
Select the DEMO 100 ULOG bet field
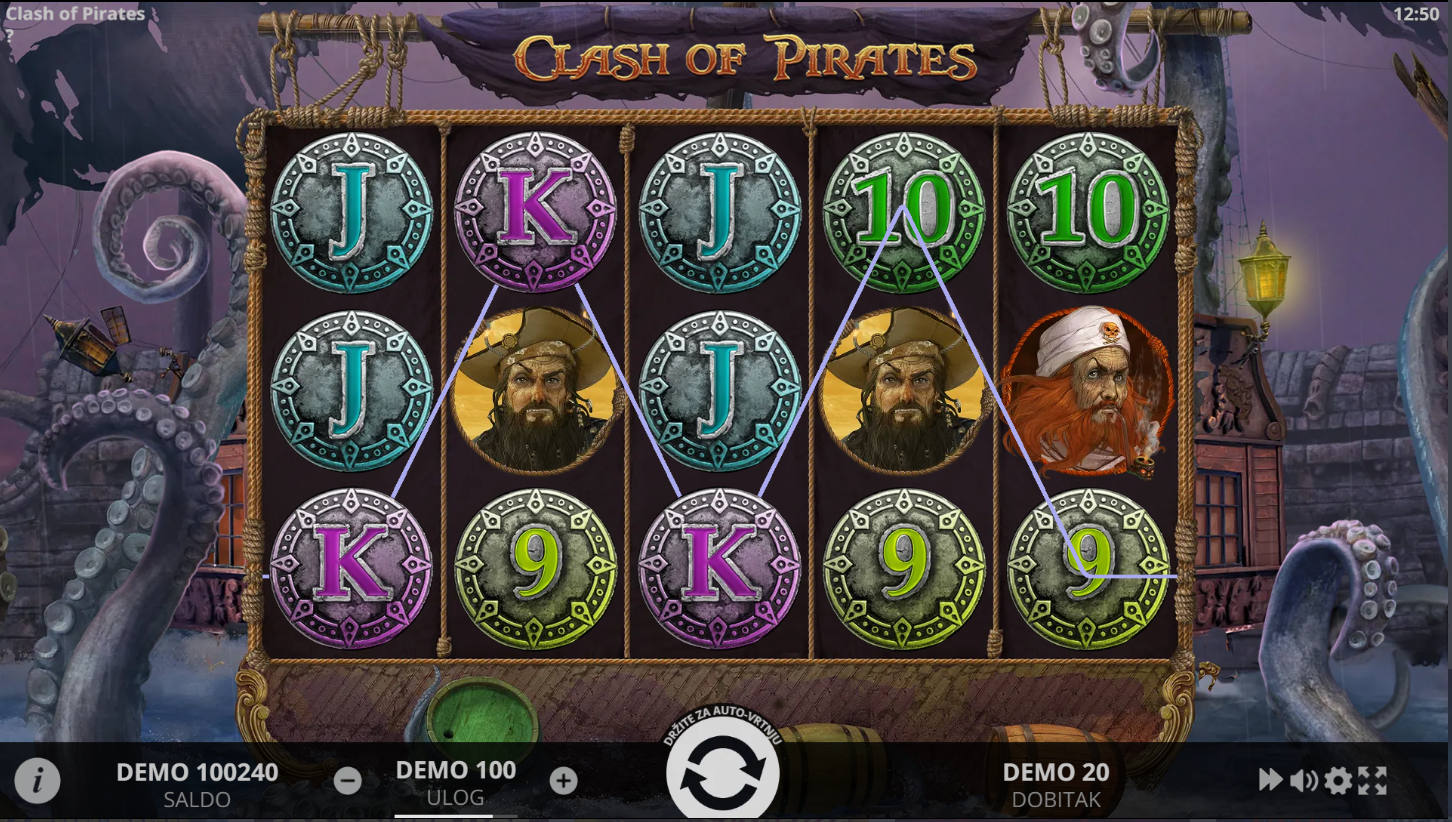pyautogui.click(x=456, y=783)
